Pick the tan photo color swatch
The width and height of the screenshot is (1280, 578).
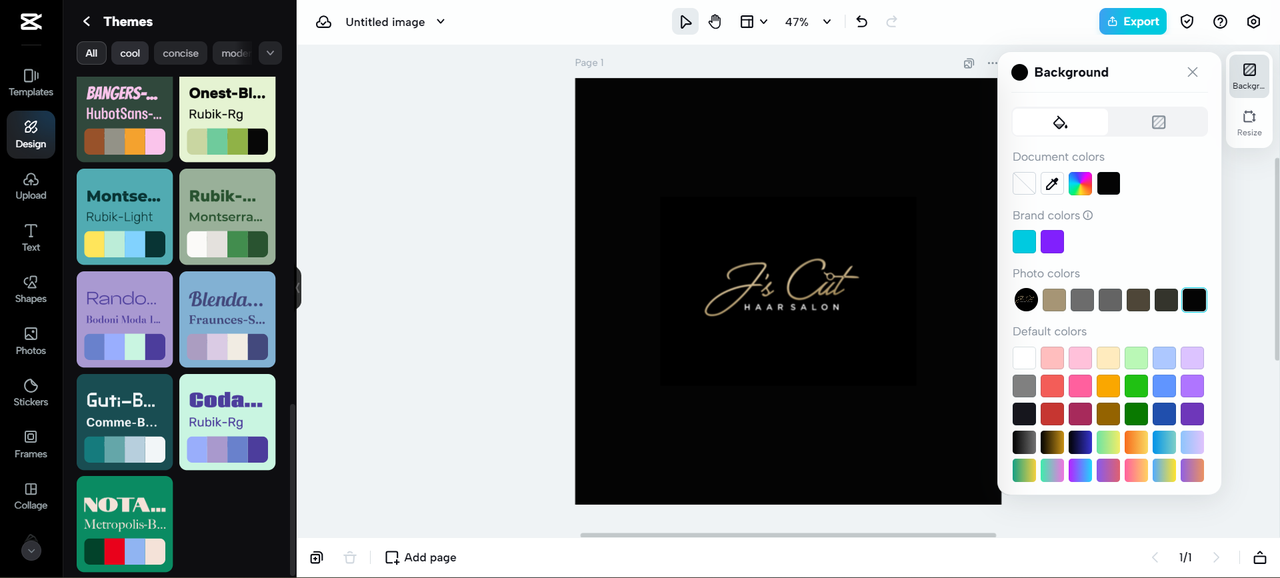(x=1054, y=300)
